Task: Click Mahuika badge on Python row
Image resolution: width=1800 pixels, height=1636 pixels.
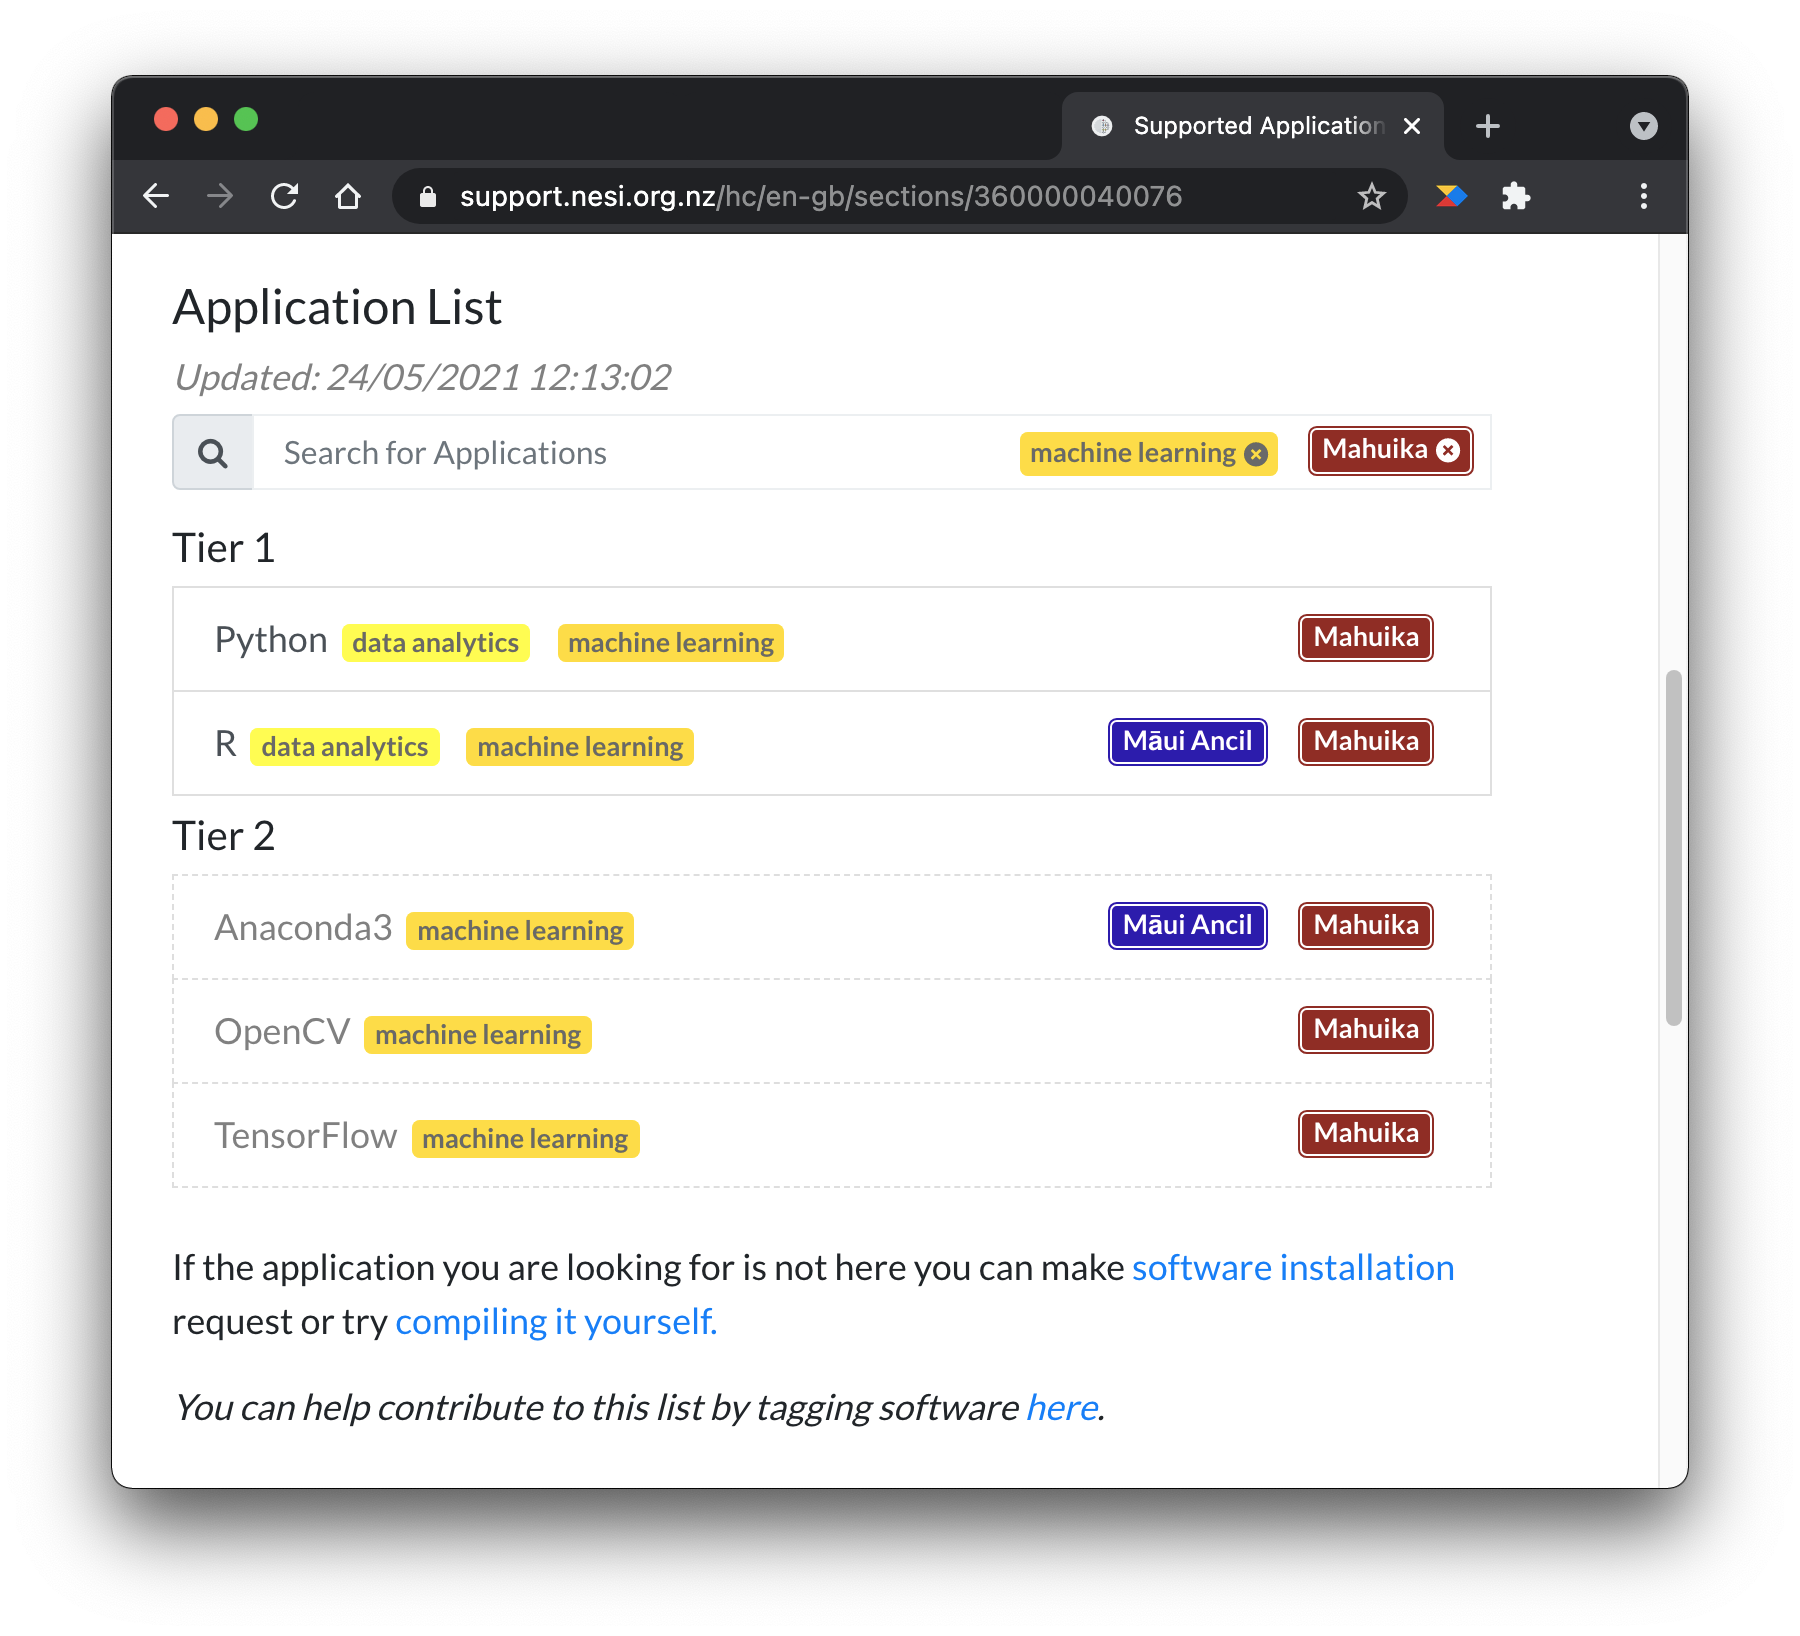Action: pyautogui.click(x=1366, y=637)
